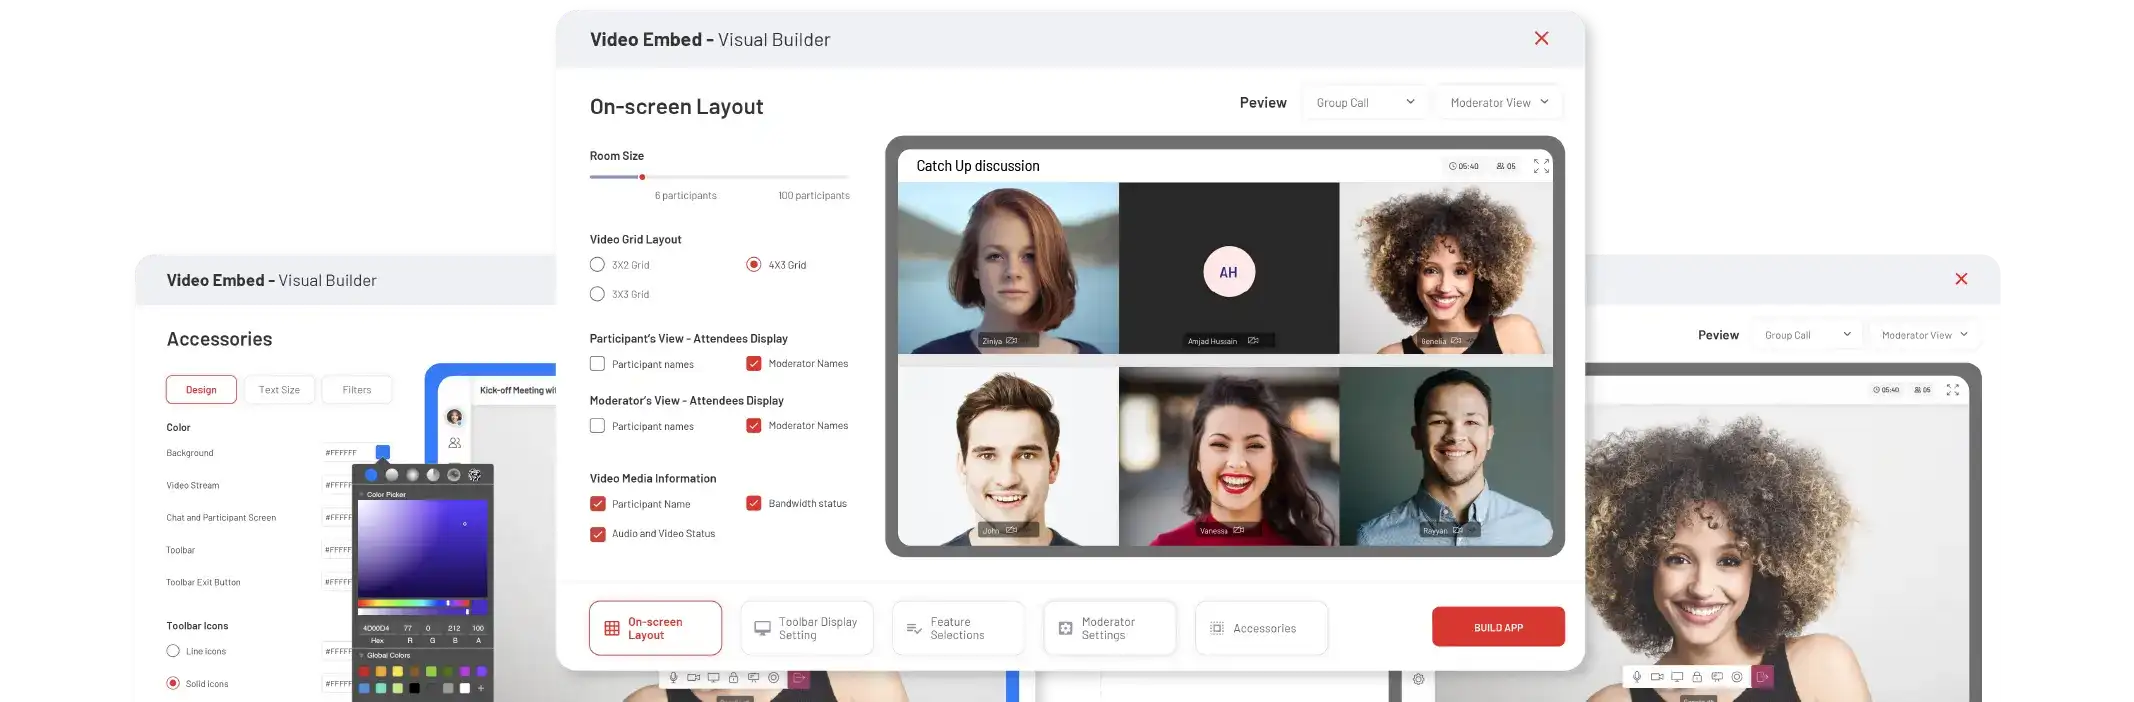The width and height of the screenshot is (2134, 702).
Task: Click the Hex value field 4D00D4
Action: (x=377, y=629)
